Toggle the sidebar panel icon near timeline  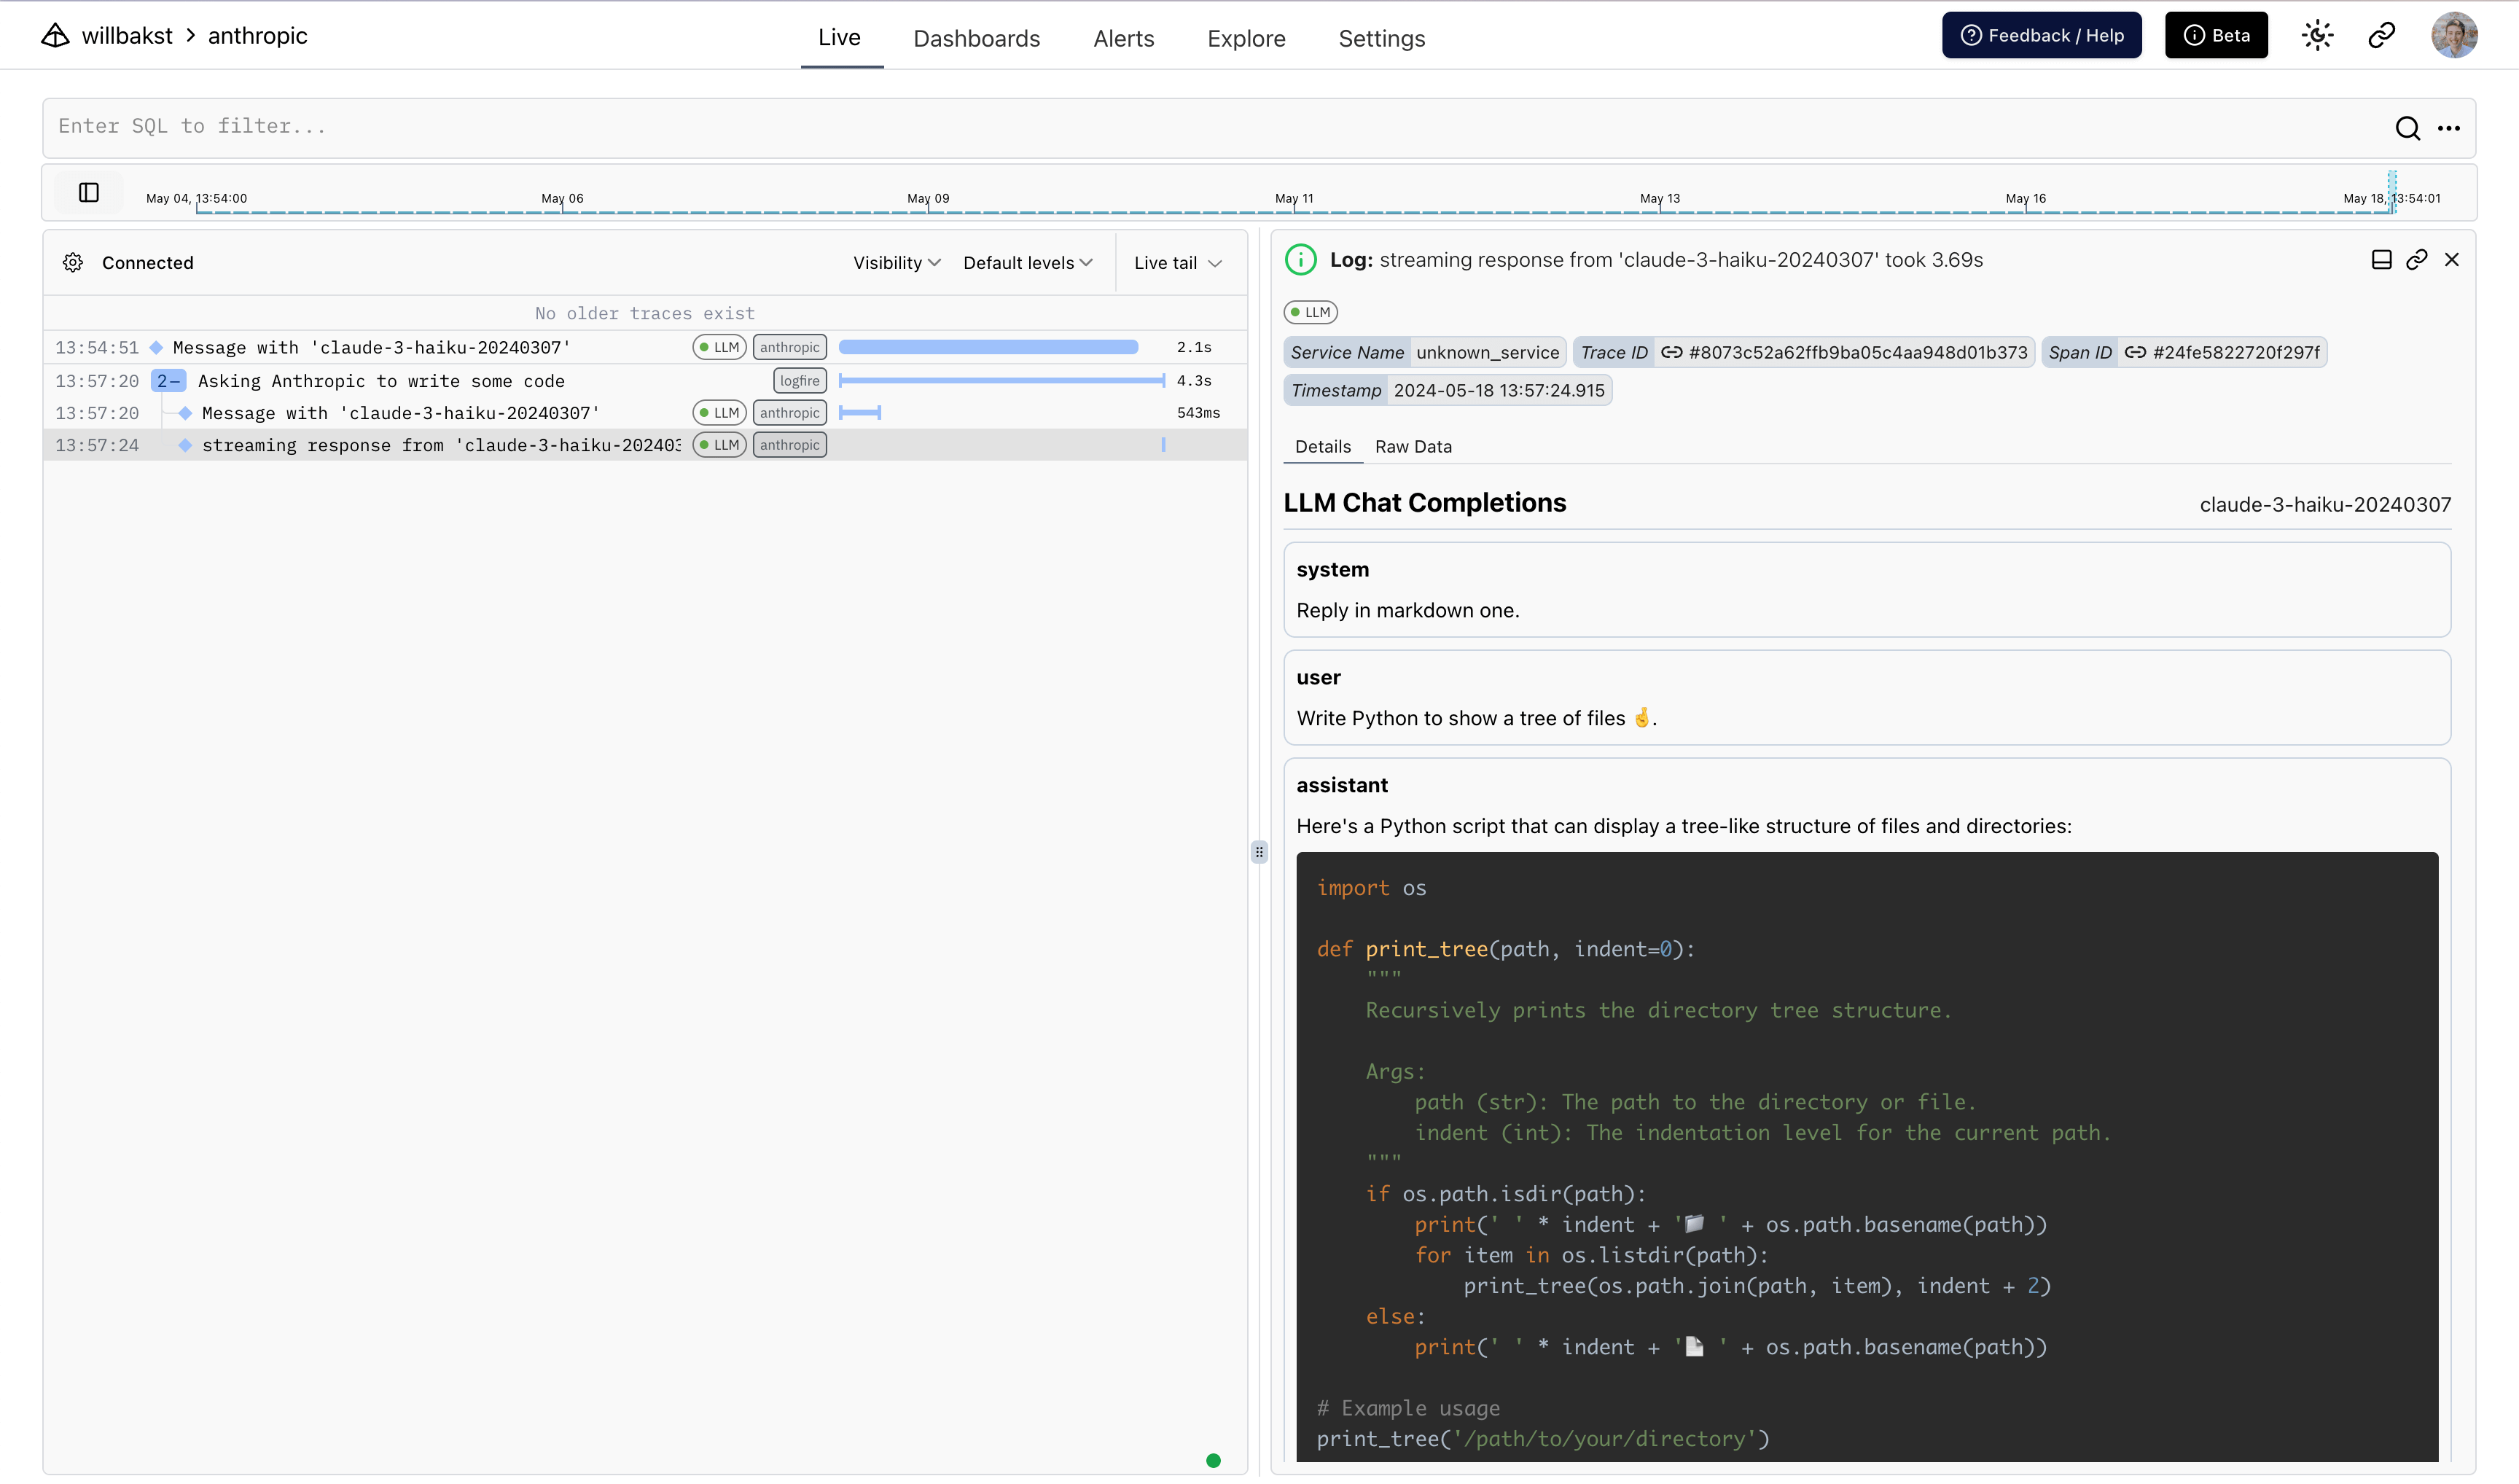pyautogui.click(x=89, y=192)
